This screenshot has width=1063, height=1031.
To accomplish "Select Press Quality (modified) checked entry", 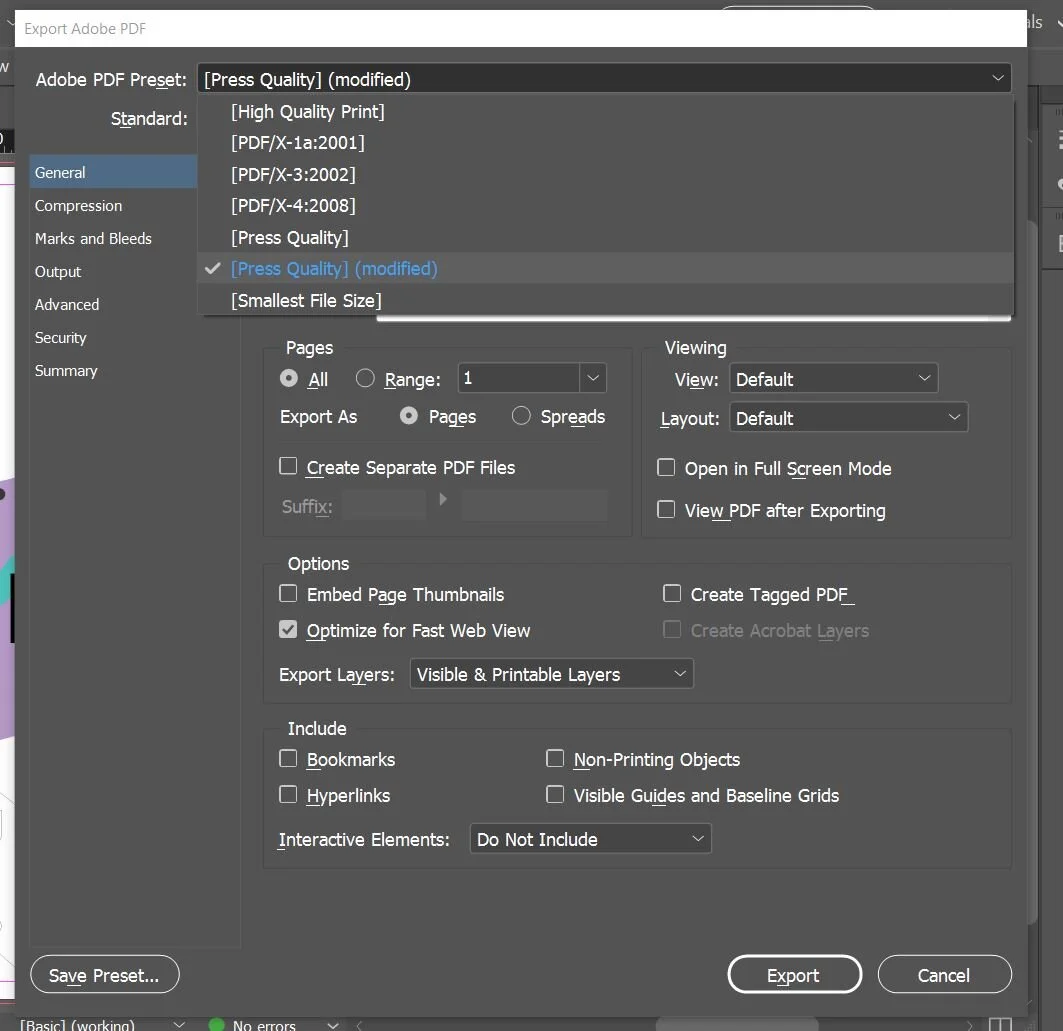I will click(605, 268).
